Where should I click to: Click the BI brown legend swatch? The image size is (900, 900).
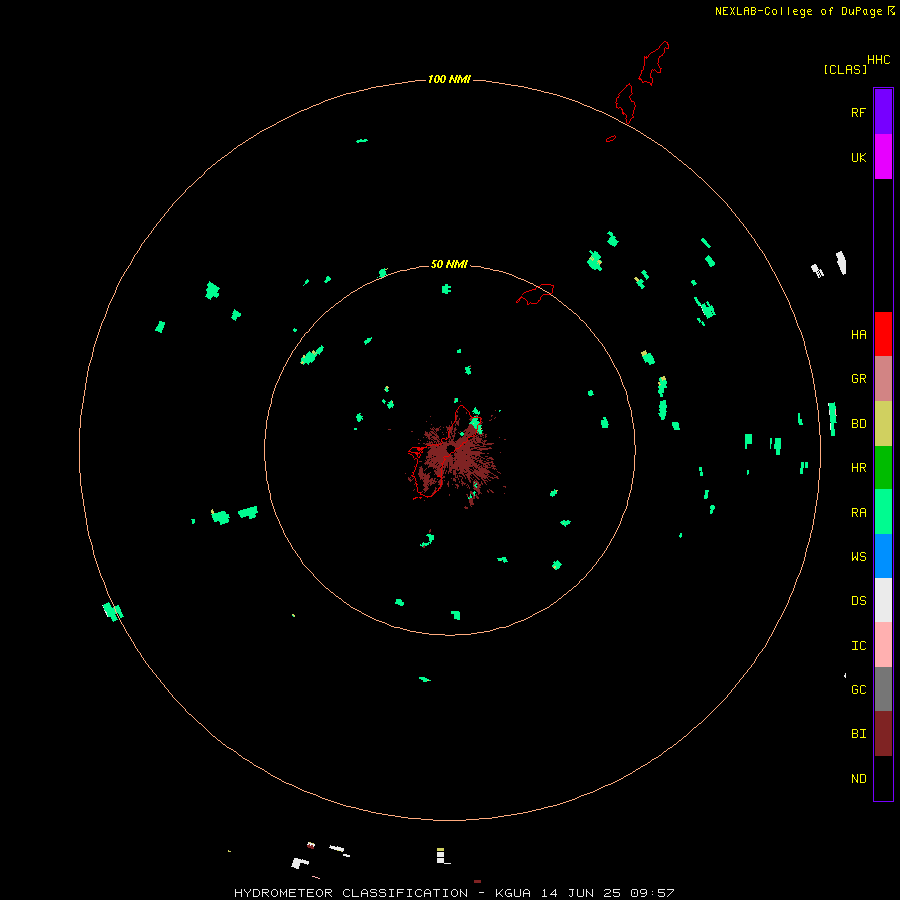[x=883, y=734]
